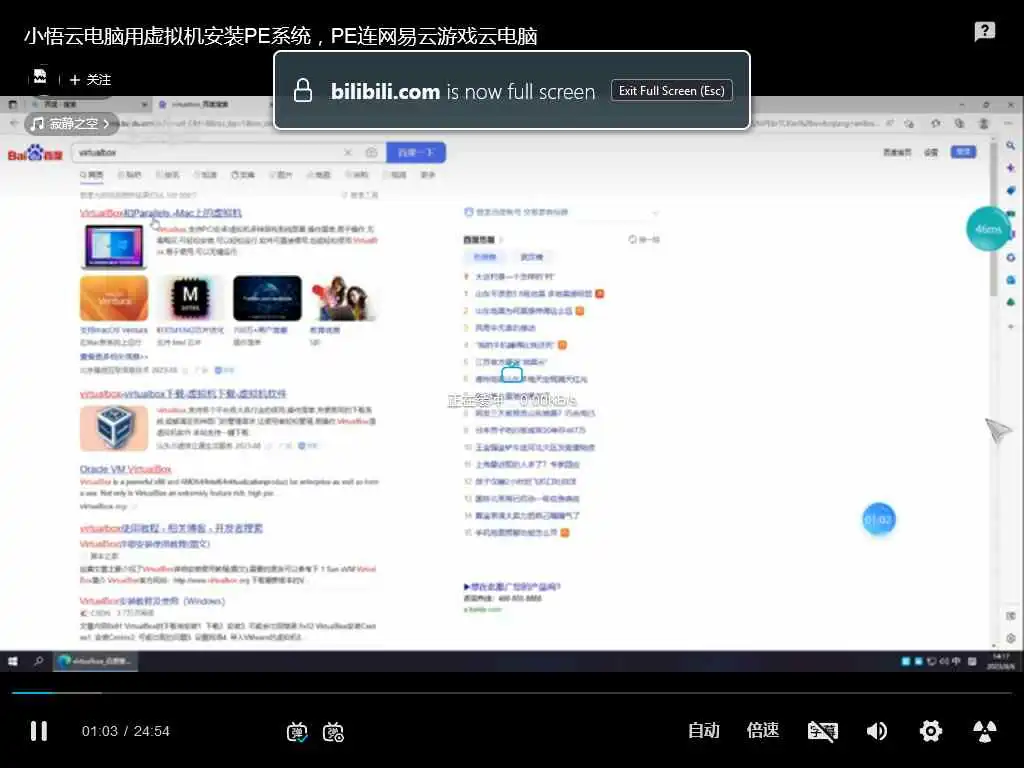Viewport: 1024px width, 768px height.
Task: Click the video title text
Action: tap(281, 36)
